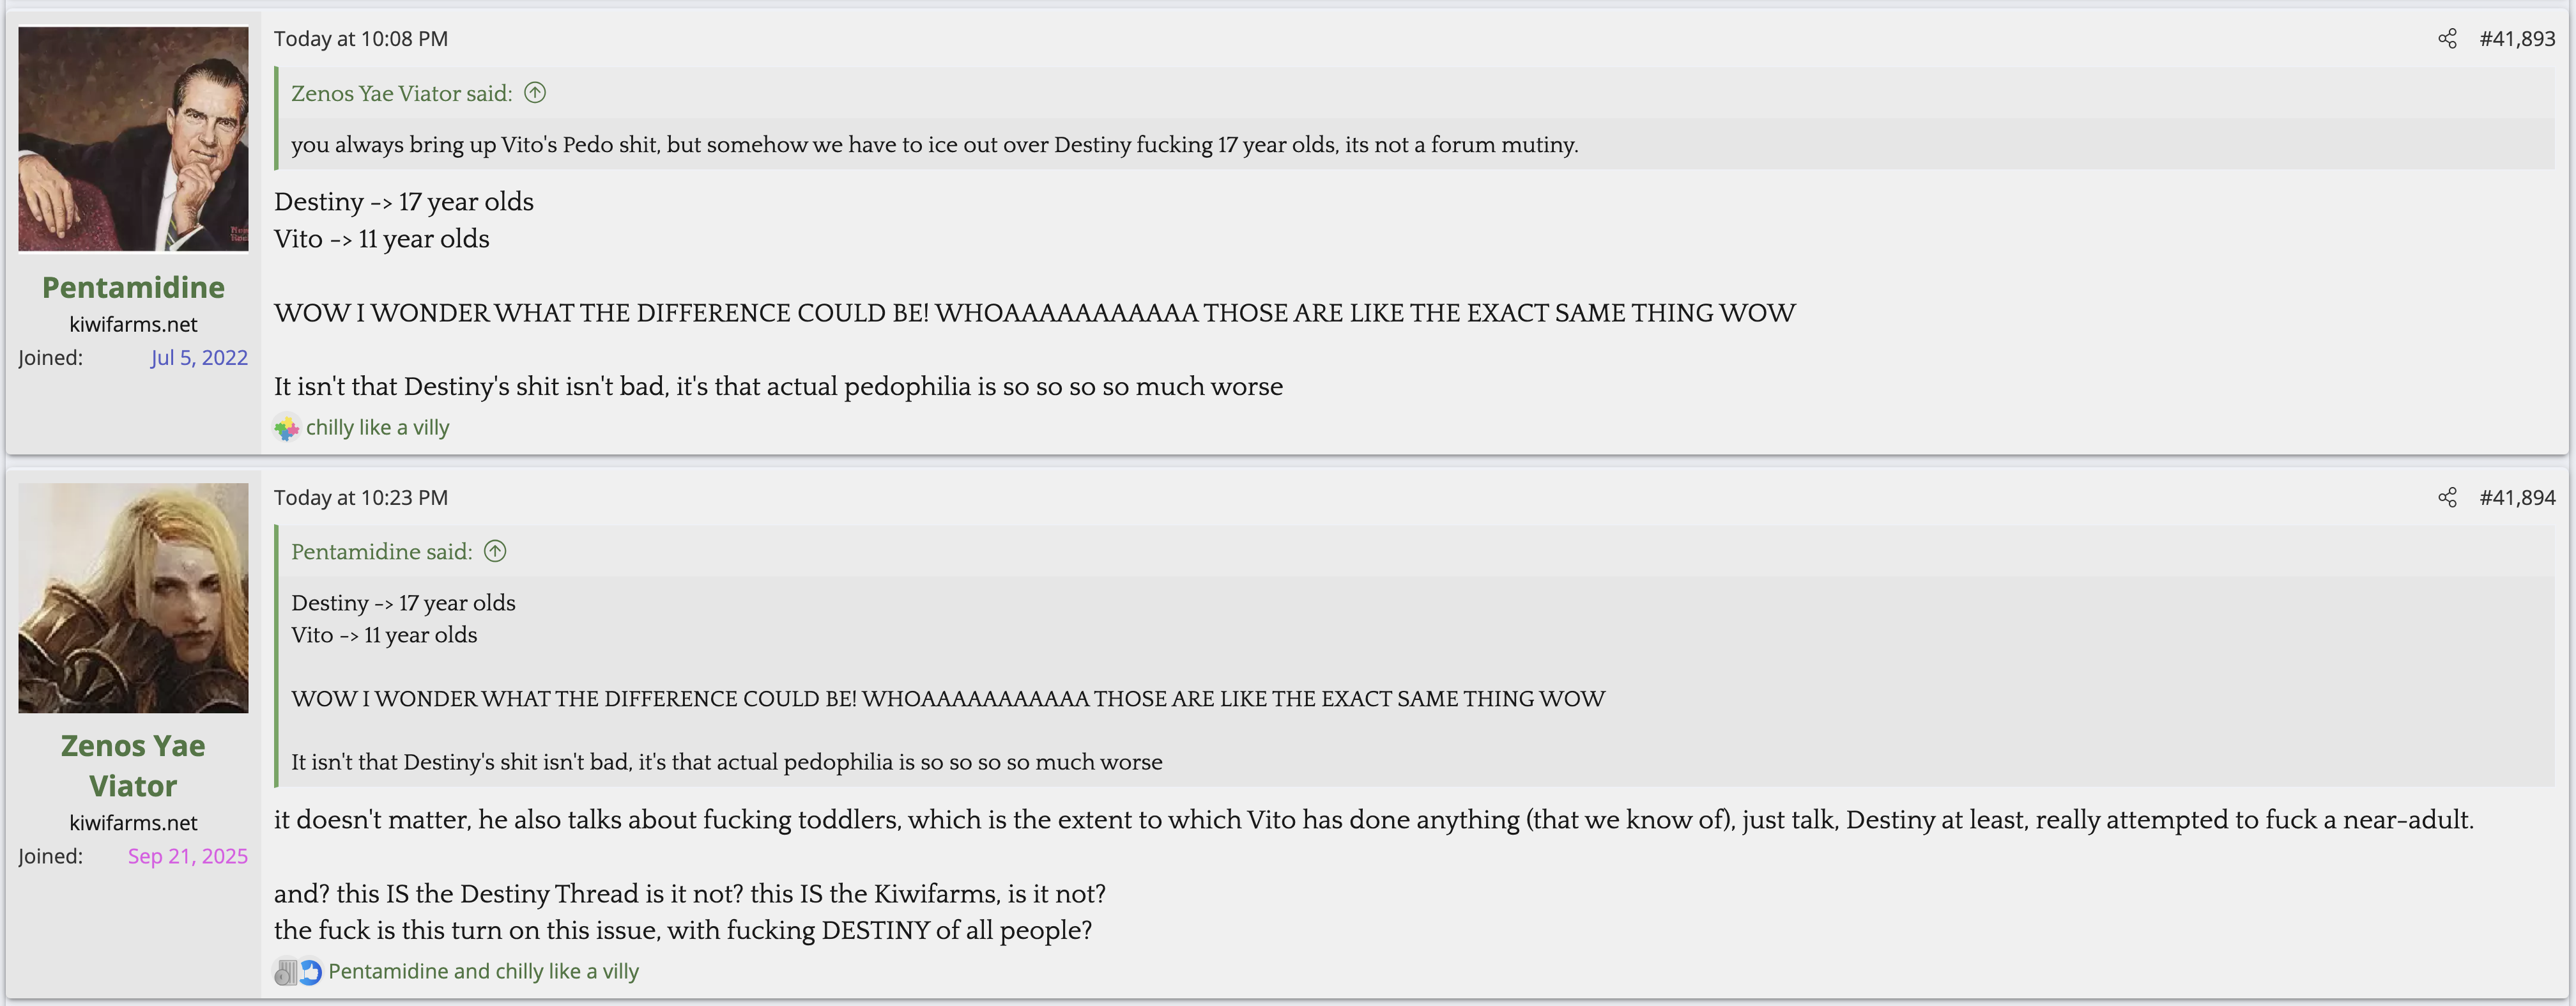This screenshot has height=1006, width=2576.
Task: View "Pentamidine and chilly like a villy" reactions
Action: (x=483, y=972)
